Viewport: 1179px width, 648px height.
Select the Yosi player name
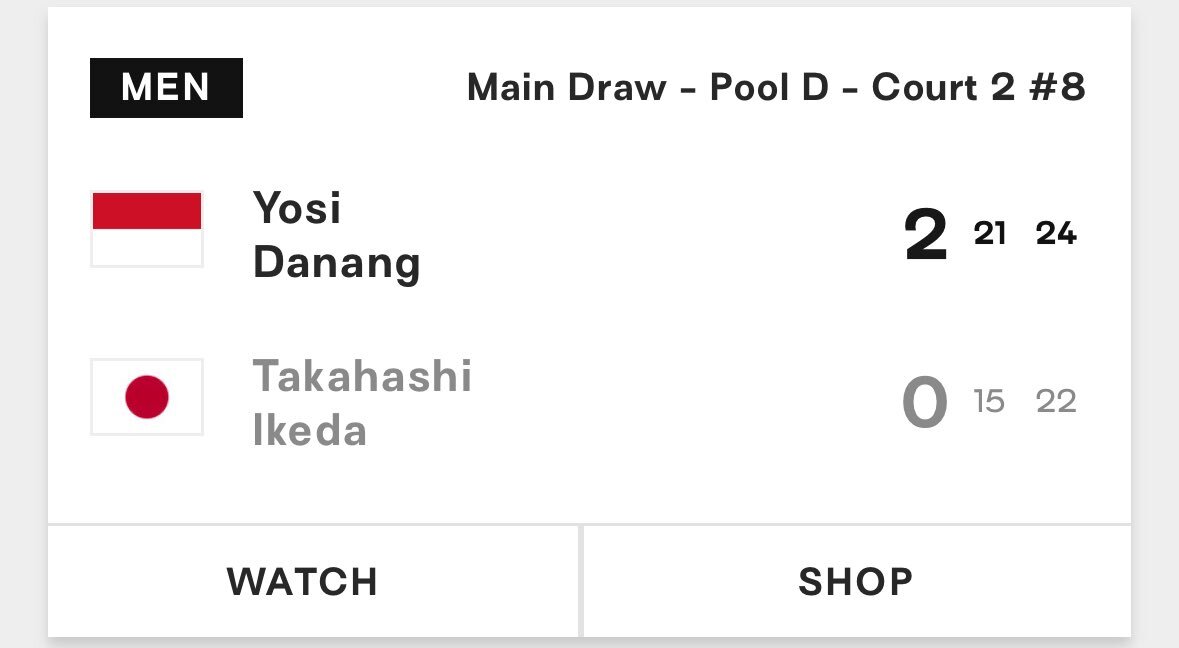(297, 207)
